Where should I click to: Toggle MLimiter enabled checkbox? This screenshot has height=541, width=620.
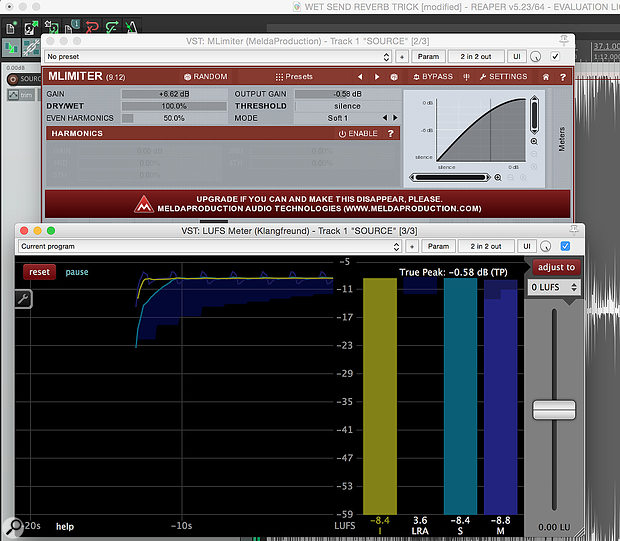click(555, 57)
